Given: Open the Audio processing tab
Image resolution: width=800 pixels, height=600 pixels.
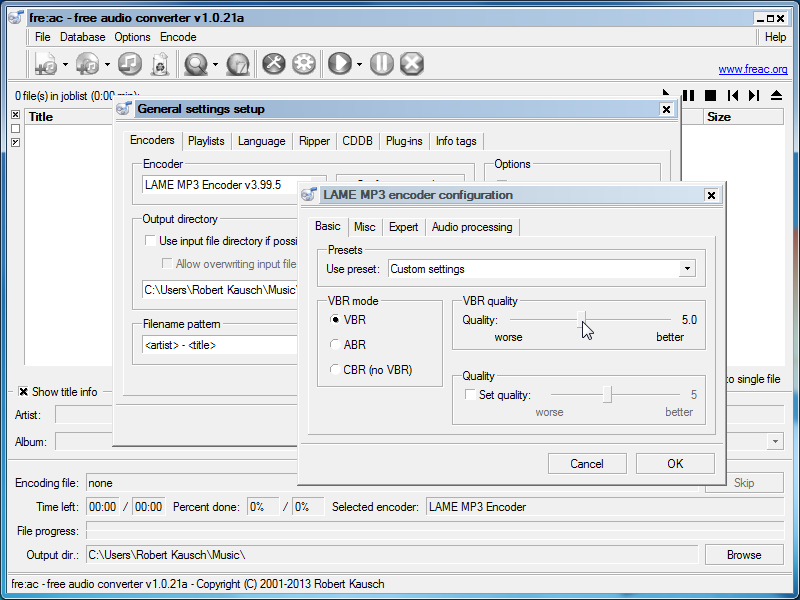Looking at the screenshot, I should pyautogui.click(x=471, y=227).
